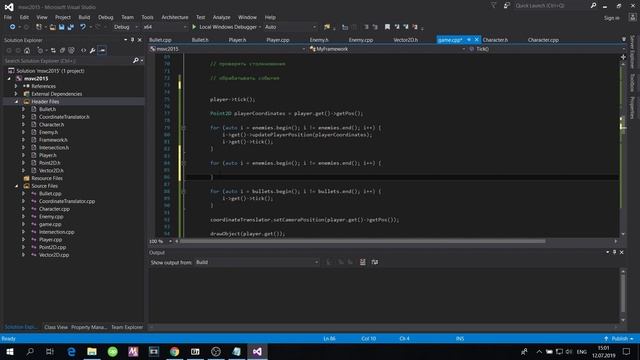Click the Home icon in Solution Explorer
Viewport: 640px width, 360px height.
pyautogui.click(x=27, y=50)
